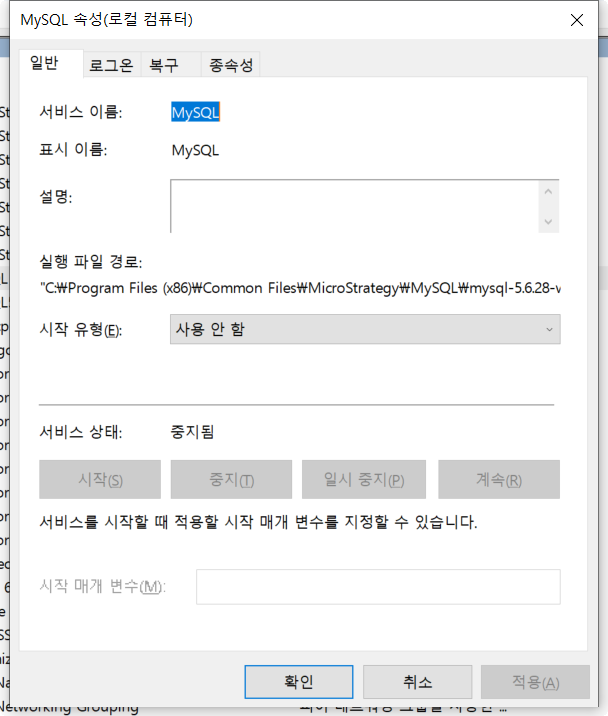Click the 표시 이름 MySQL value
Screen dimensions: 608x716
[195, 150]
